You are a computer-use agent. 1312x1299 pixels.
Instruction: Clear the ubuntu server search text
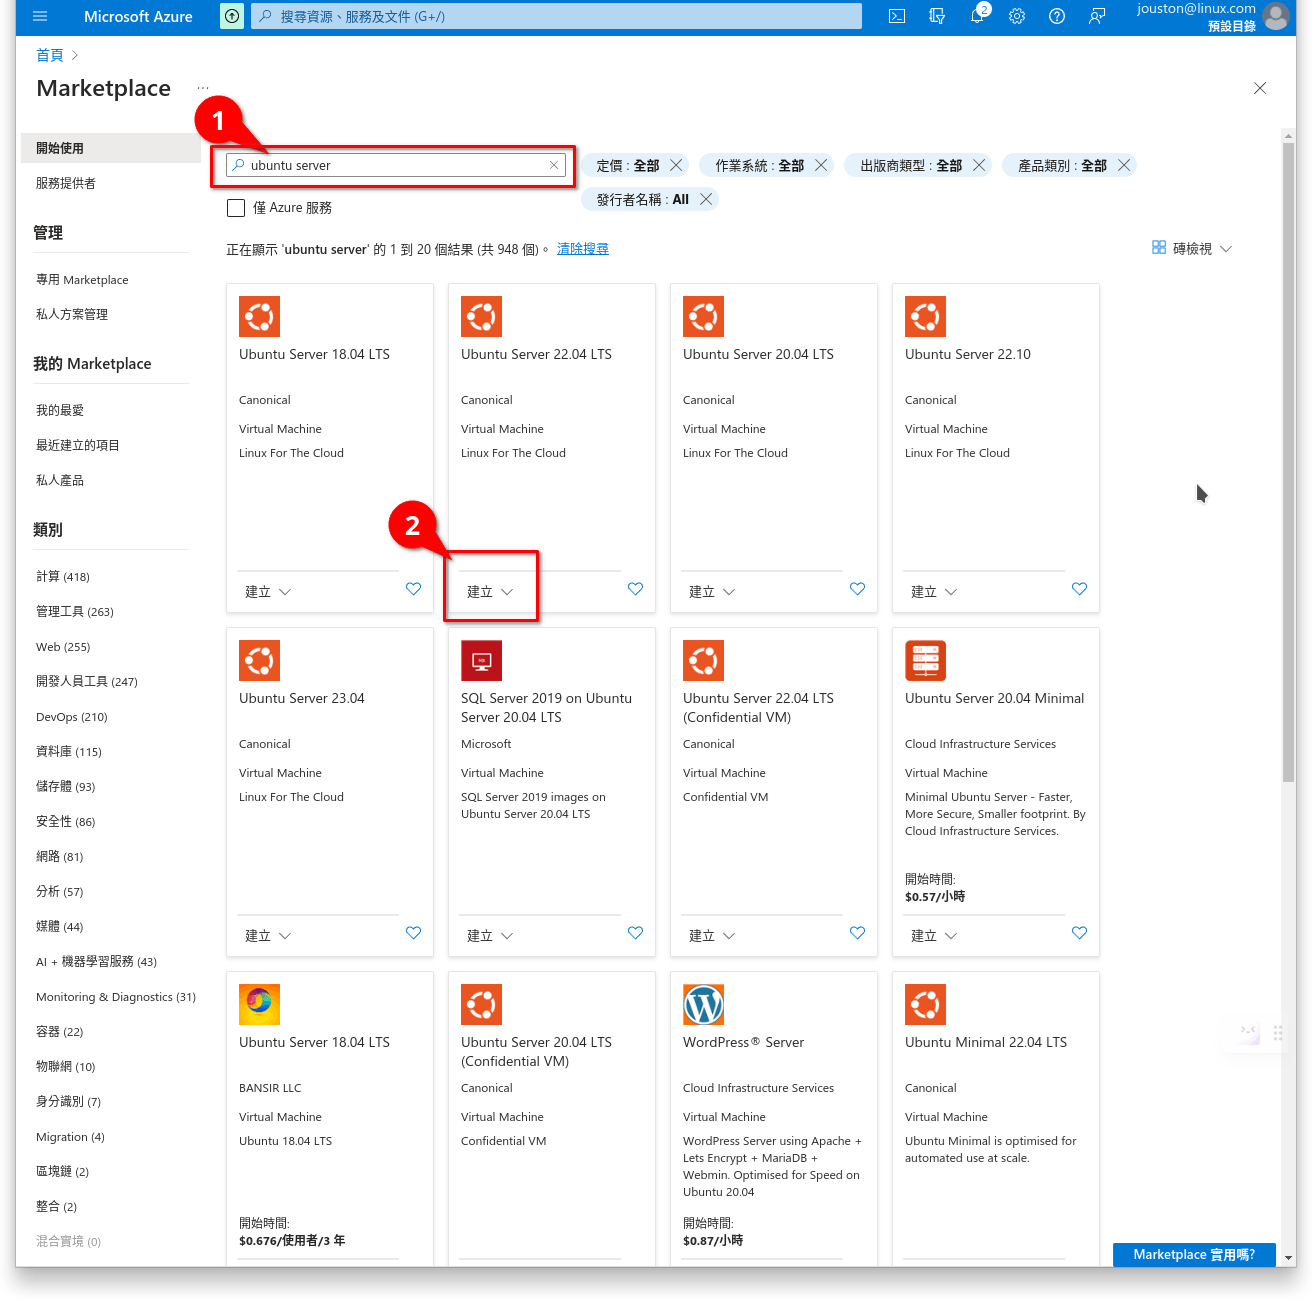[x=554, y=166]
